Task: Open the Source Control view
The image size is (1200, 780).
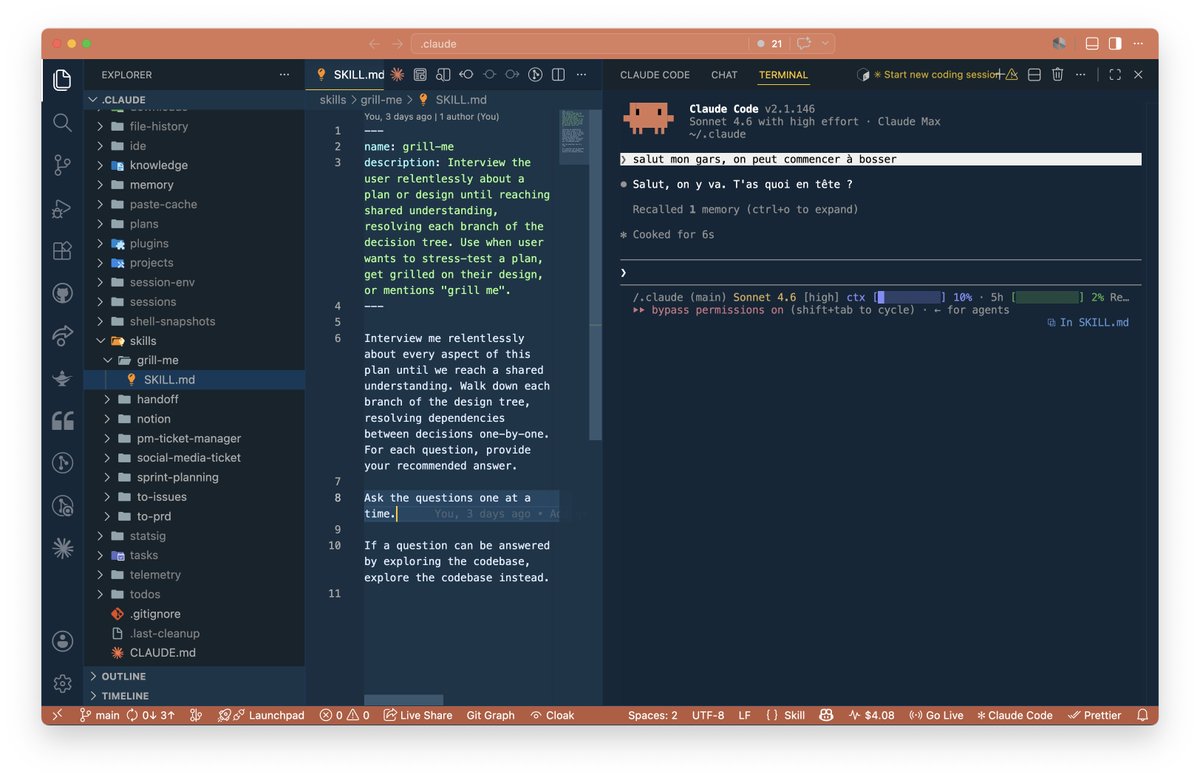Action: pyautogui.click(x=62, y=165)
